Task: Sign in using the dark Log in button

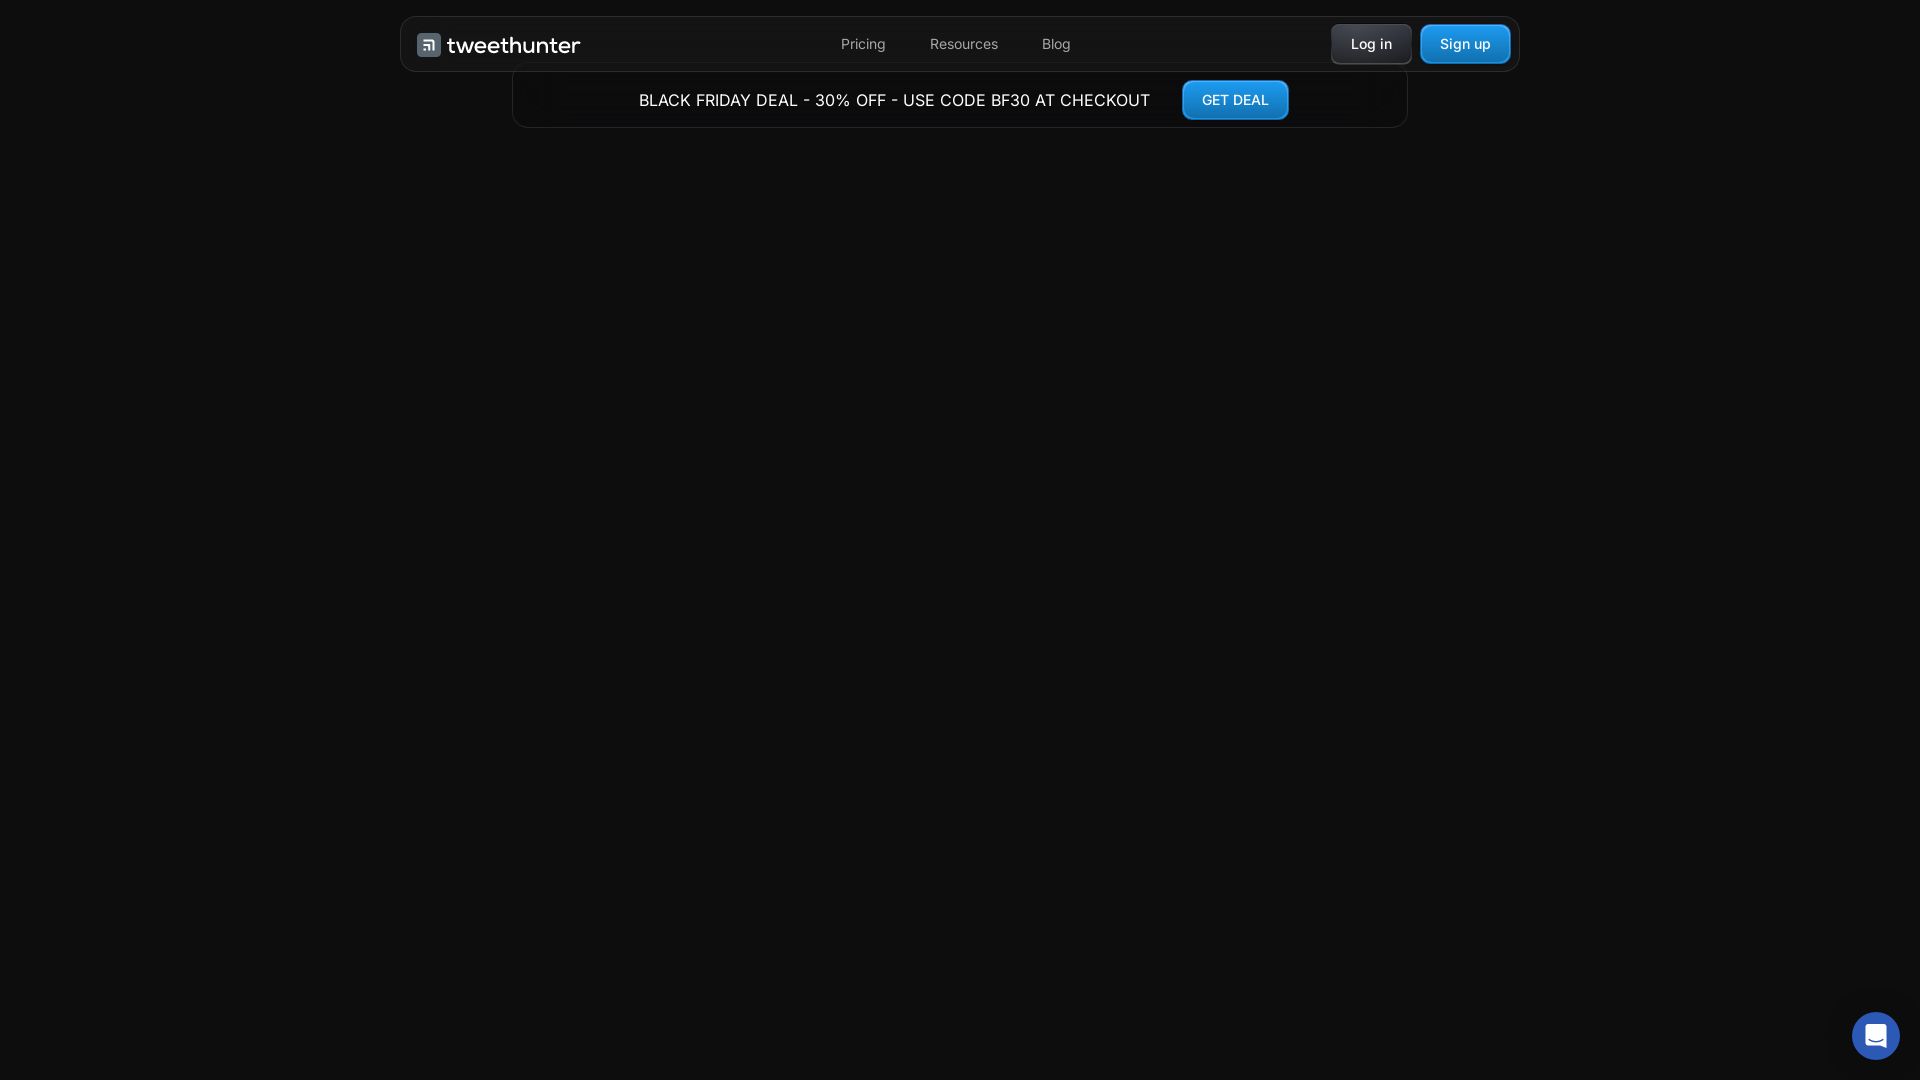Action: 1370,44
